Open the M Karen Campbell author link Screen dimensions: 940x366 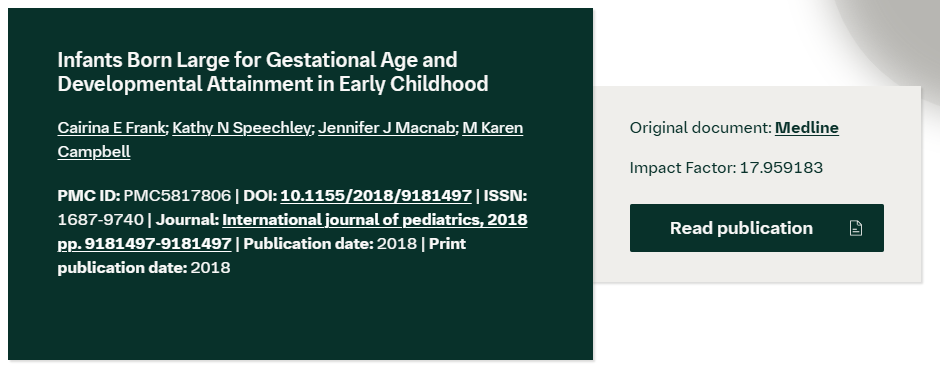[x=290, y=140]
